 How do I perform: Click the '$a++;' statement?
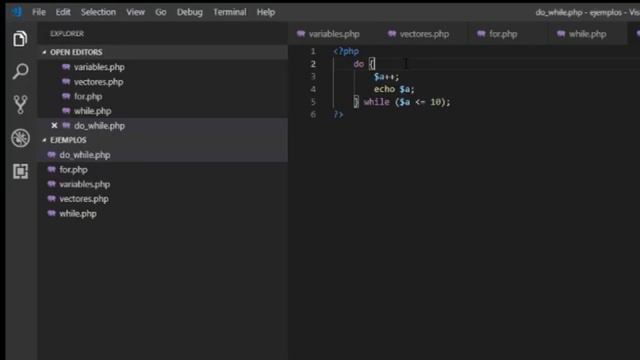click(386, 77)
